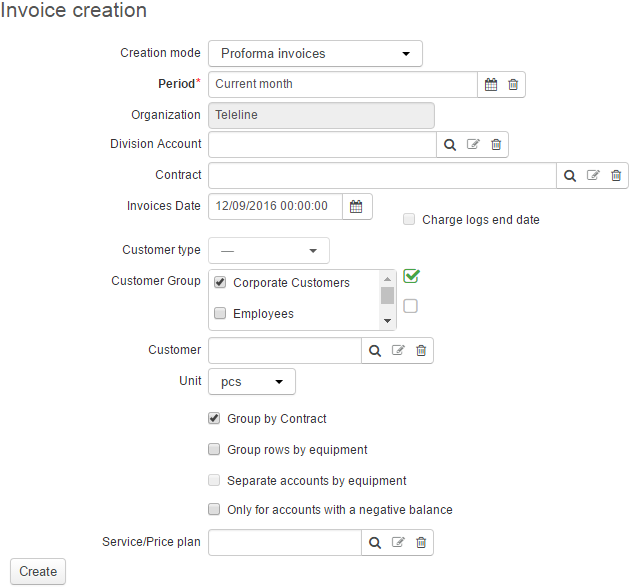This screenshot has width=631, height=587.
Task: Click the Customer Group list scroll-down arrow
Action: [x=388, y=321]
